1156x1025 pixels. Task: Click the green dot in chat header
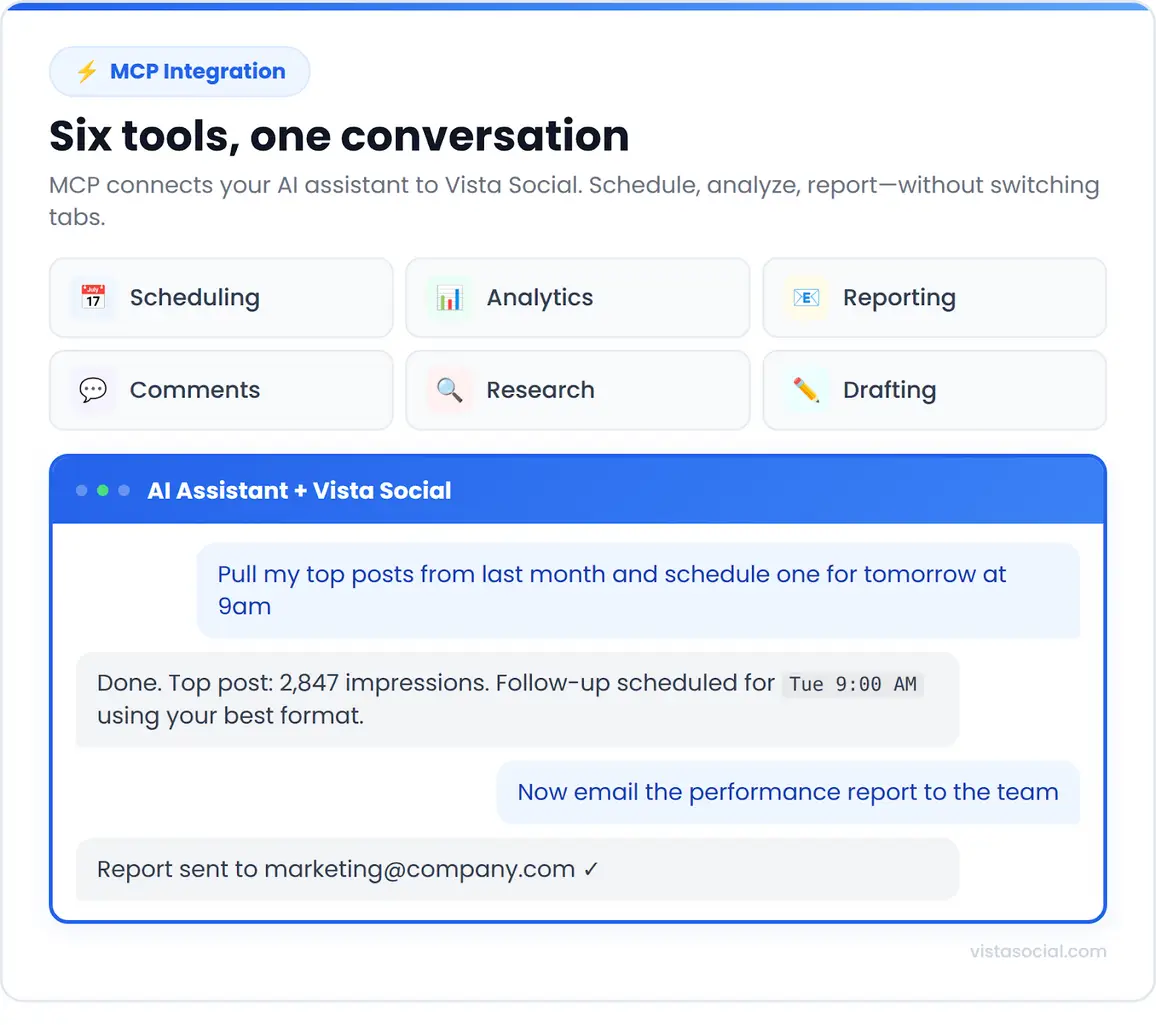coord(103,491)
